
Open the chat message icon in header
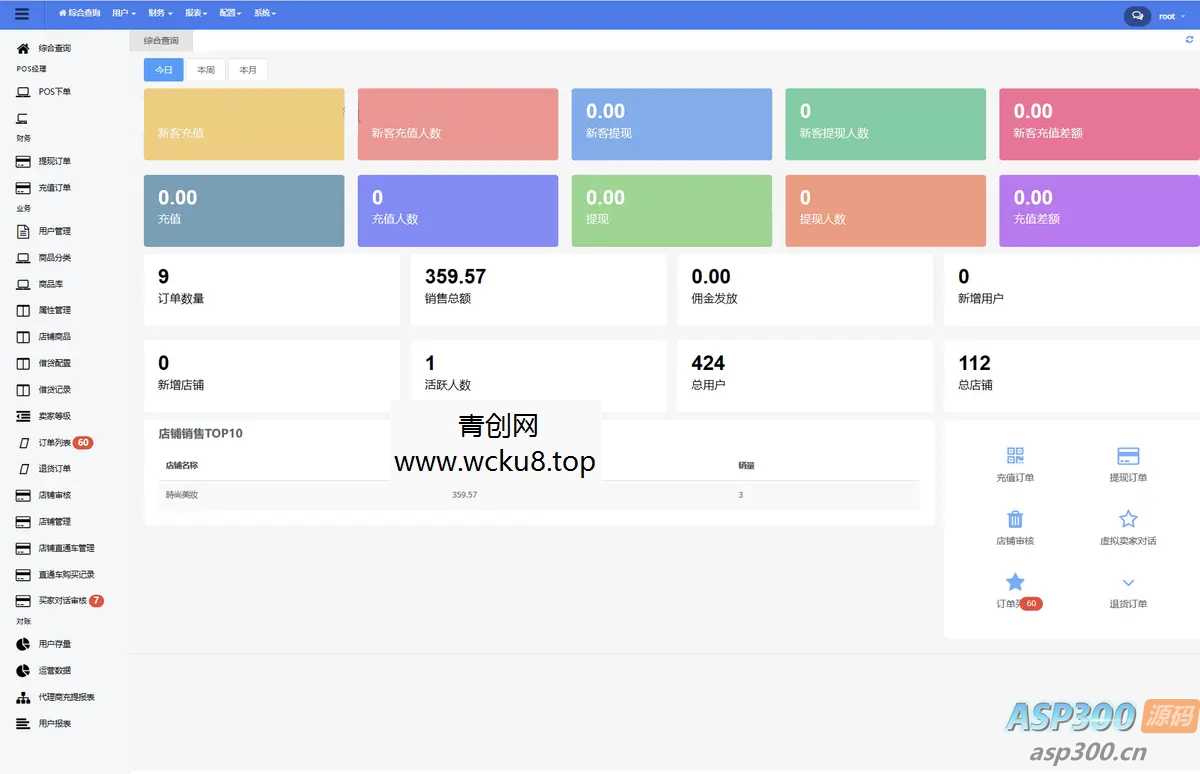(x=1138, y=15)
